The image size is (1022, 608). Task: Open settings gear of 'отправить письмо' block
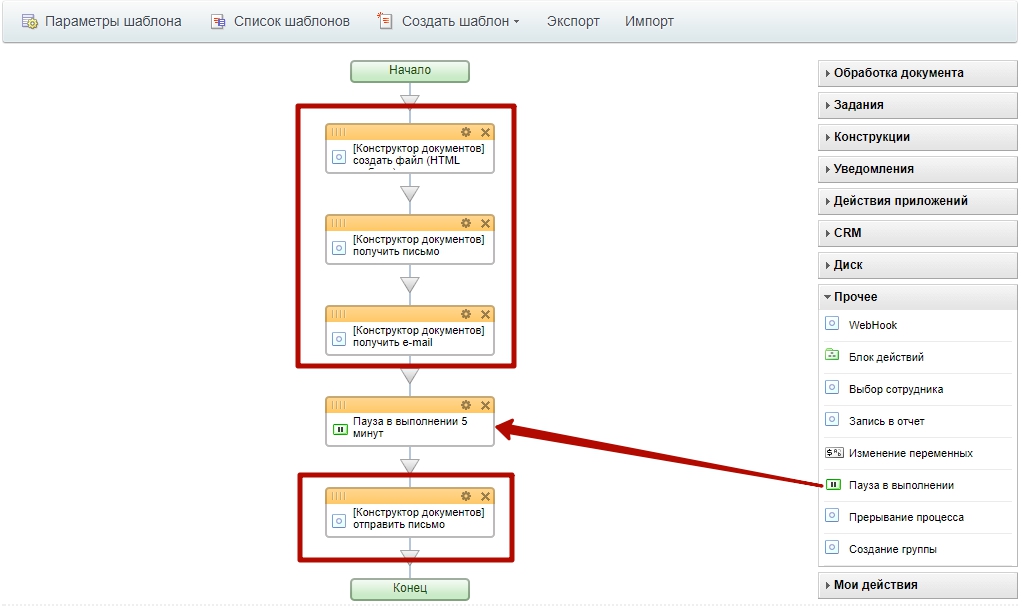tap(466, 496)
